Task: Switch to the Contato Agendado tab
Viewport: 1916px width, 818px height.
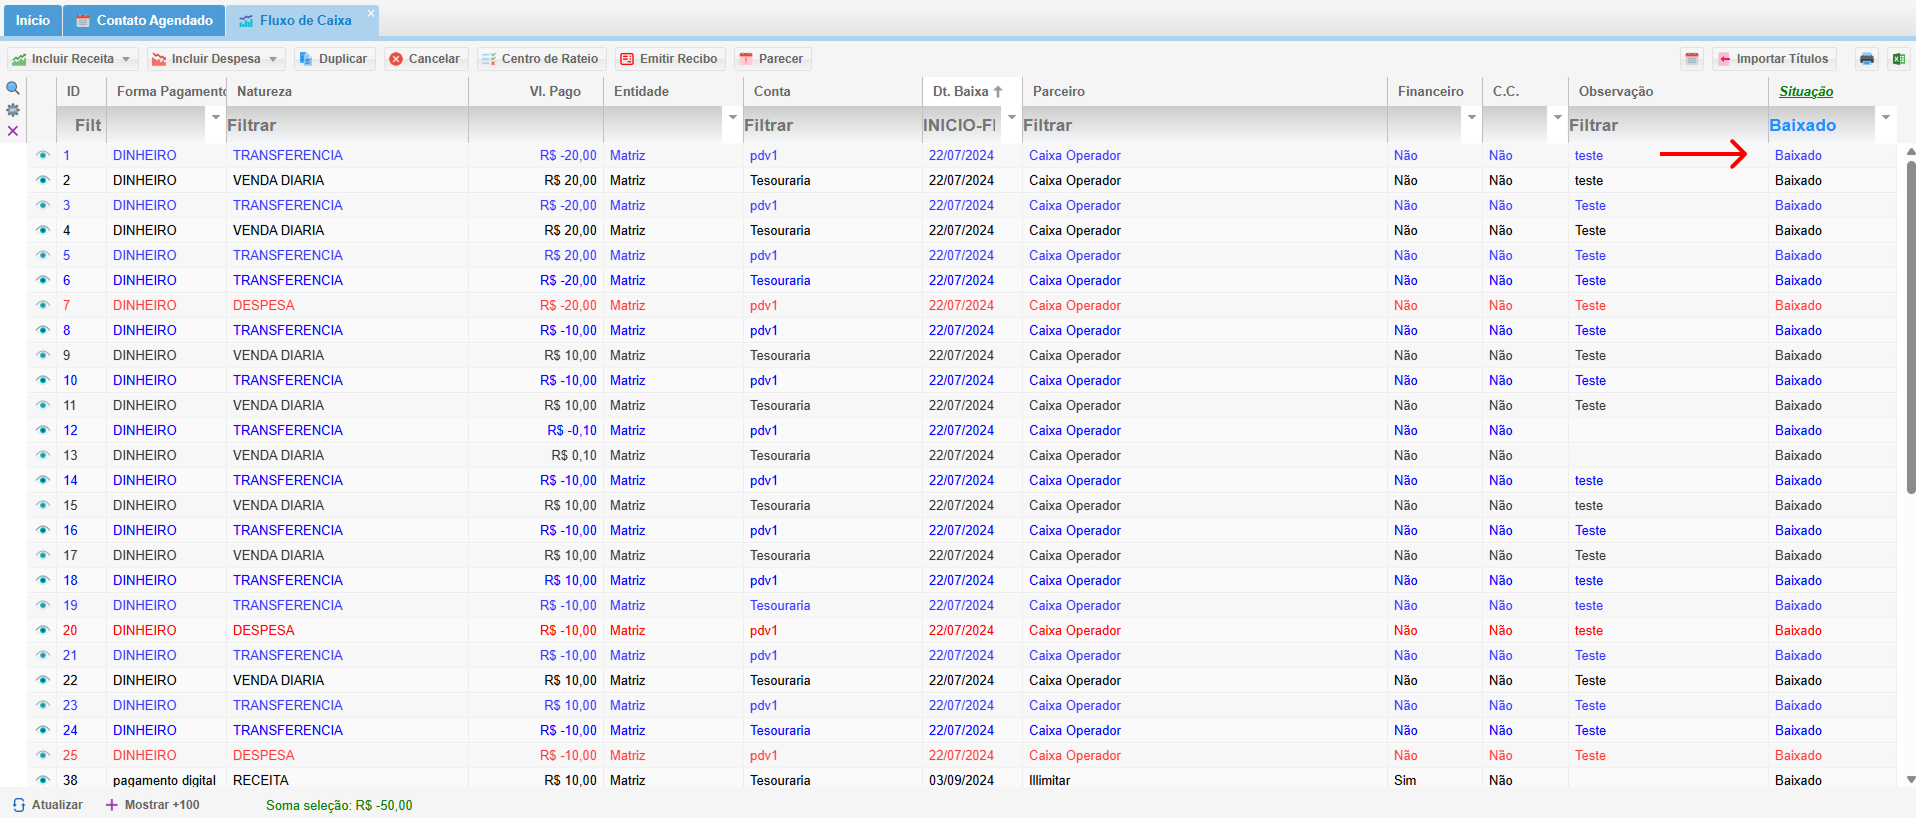Action: coord(144,20)
